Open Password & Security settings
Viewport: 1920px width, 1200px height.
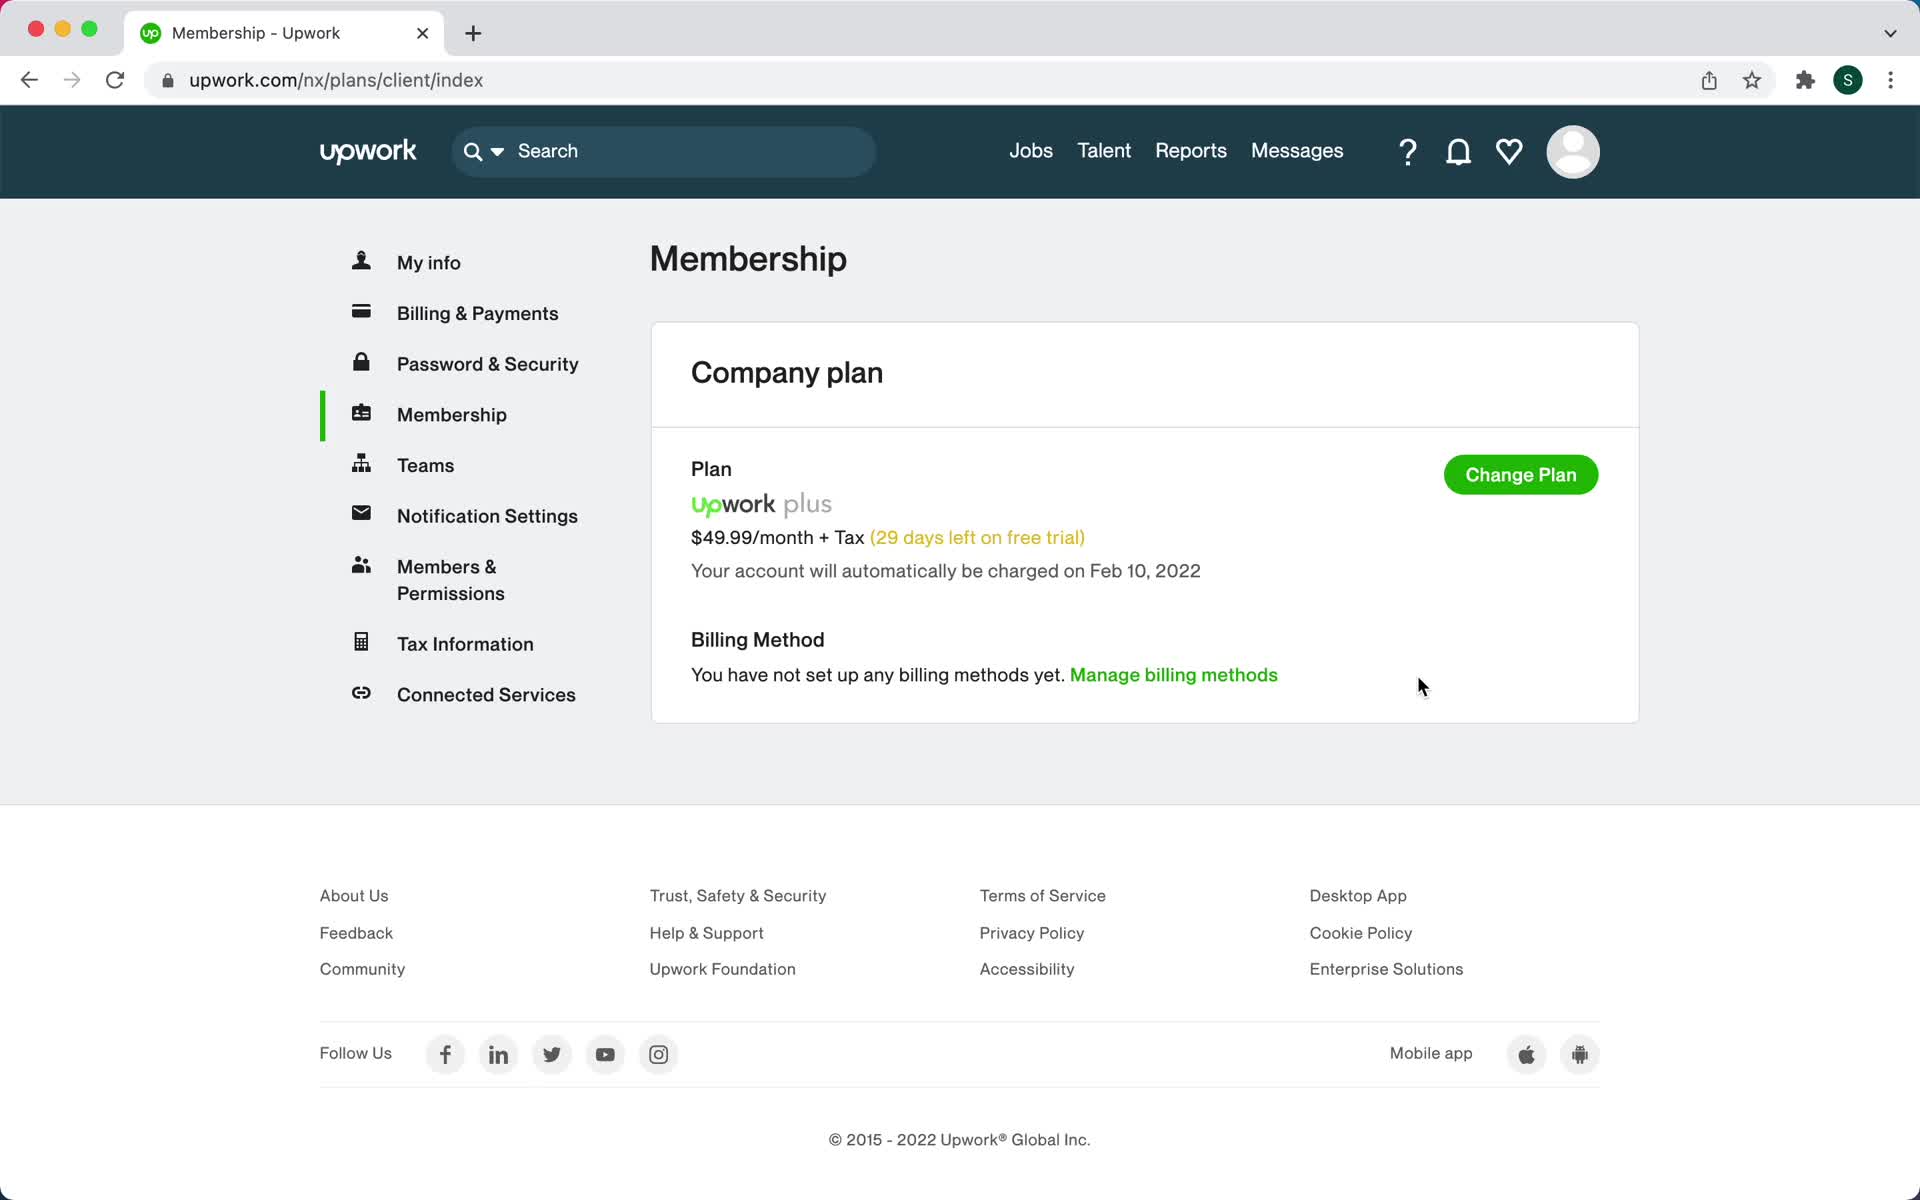click(x=487, y=364)
